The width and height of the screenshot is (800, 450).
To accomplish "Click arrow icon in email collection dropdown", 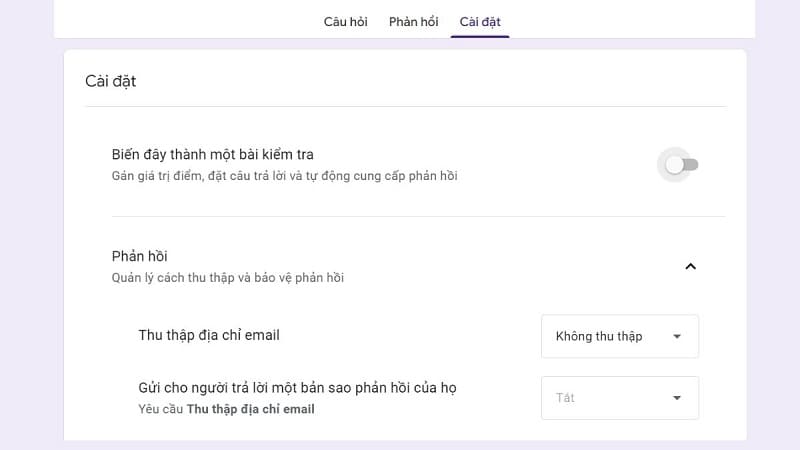I will (x=677, y=336).
